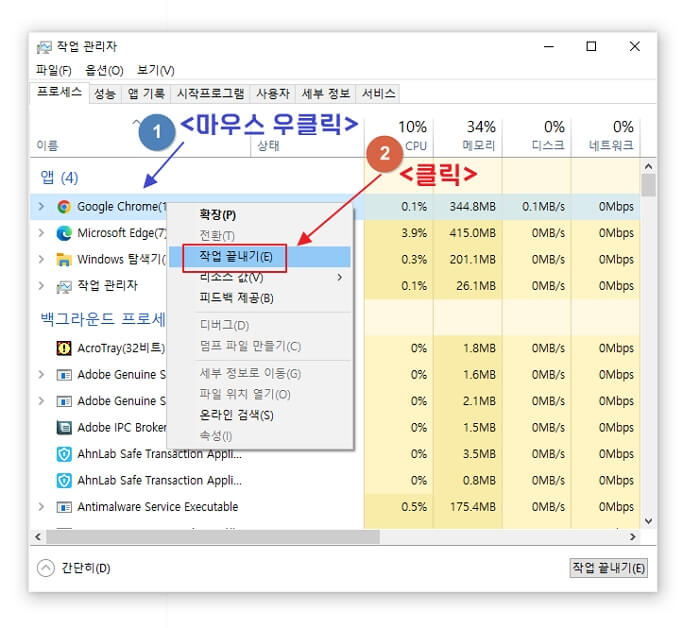Click the Adobe IPC Broker icon
Screen dimensions: 700x628
(64, 428)
